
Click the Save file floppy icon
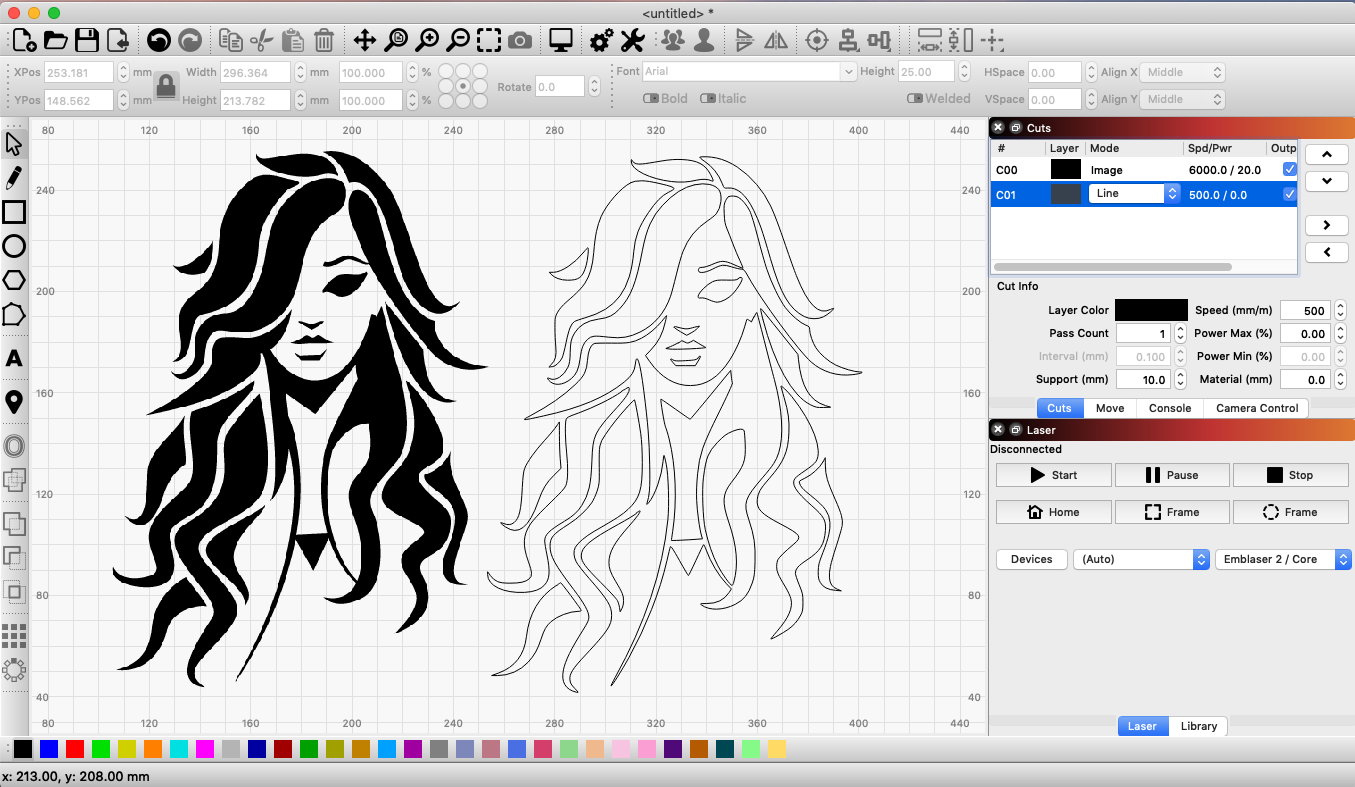[x=87, y=40]
